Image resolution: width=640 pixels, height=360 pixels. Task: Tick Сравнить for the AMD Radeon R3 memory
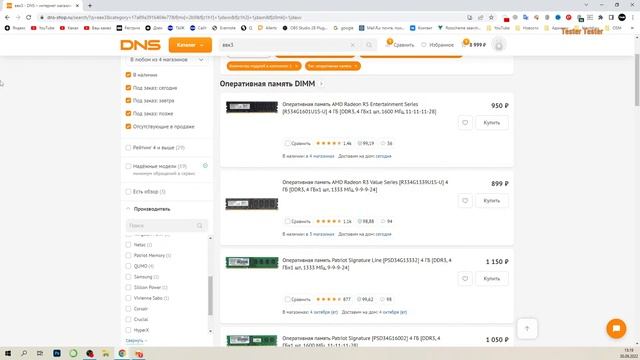(287, 221)
